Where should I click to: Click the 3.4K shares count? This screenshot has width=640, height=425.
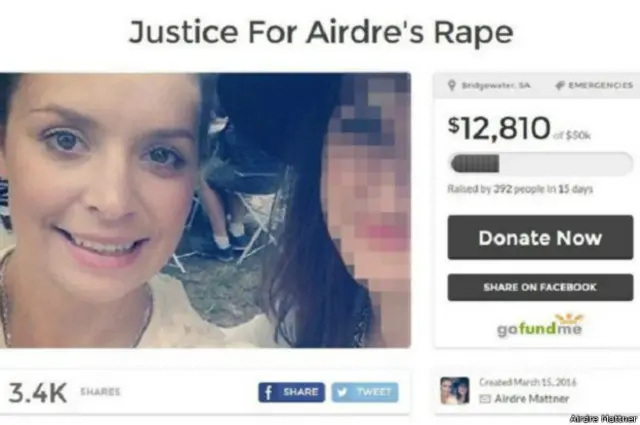point(38,393)
